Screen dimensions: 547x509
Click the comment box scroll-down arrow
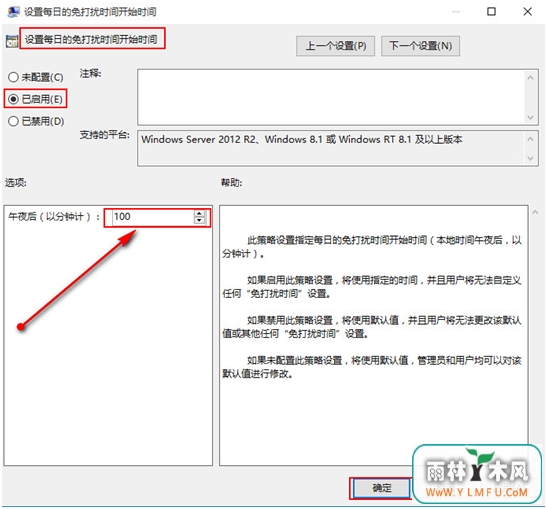(530, 117)
